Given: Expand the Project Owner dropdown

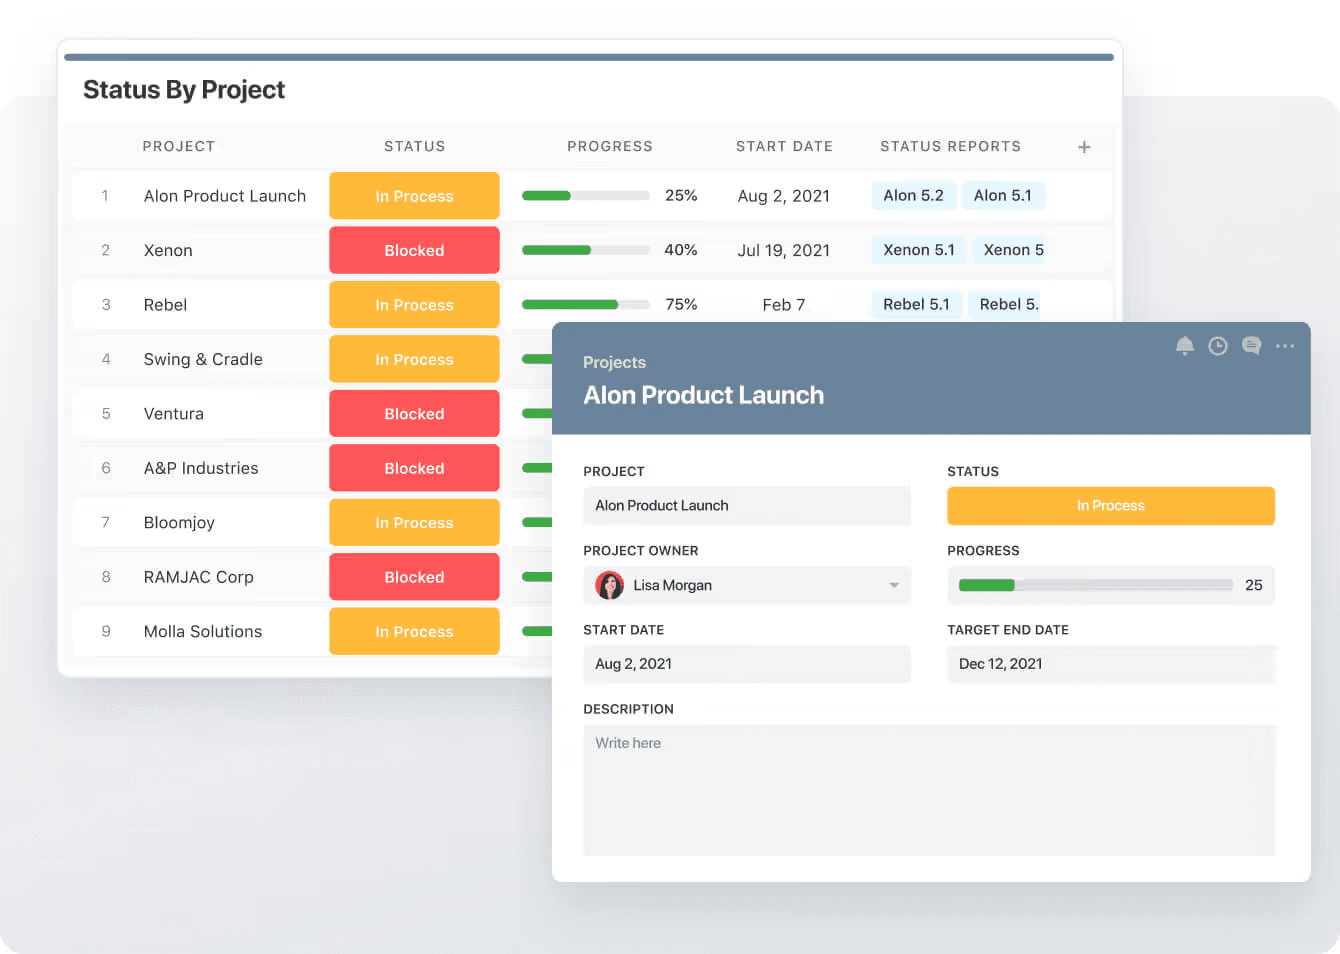Looking at the screenshot, I should click(x=893, y=585).
